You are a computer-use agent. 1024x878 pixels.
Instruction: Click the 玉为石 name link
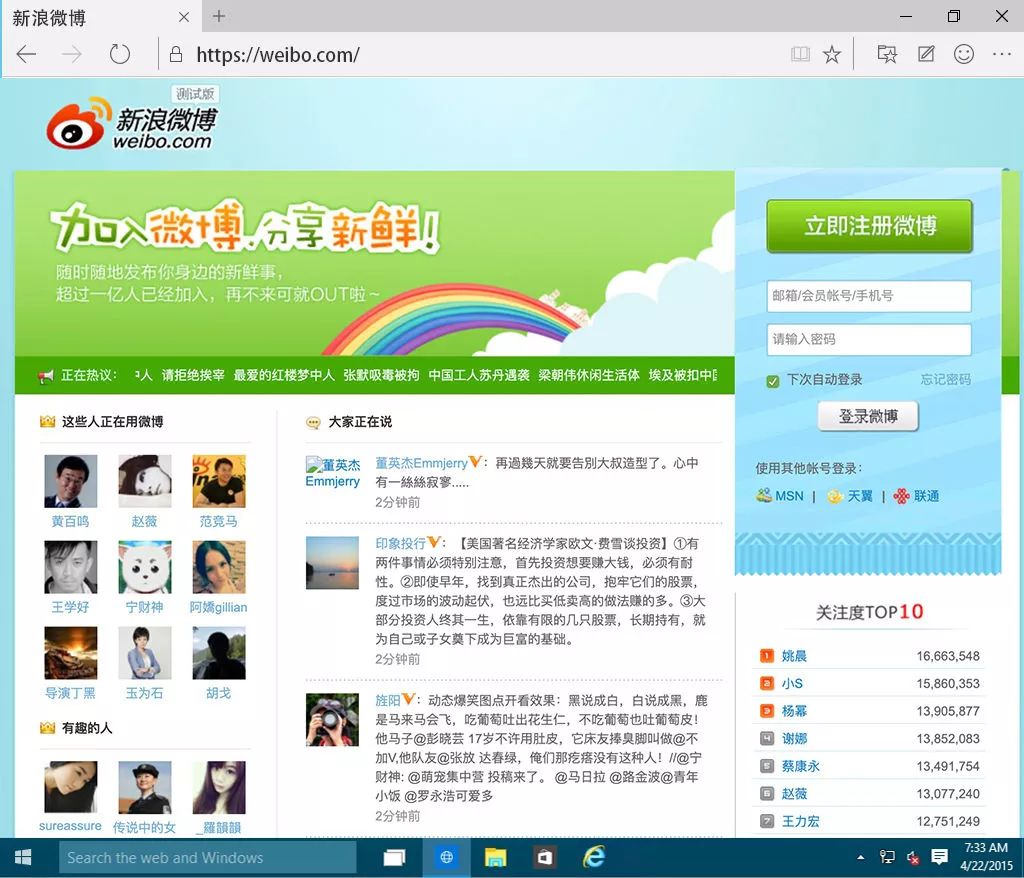pos(144,693)
